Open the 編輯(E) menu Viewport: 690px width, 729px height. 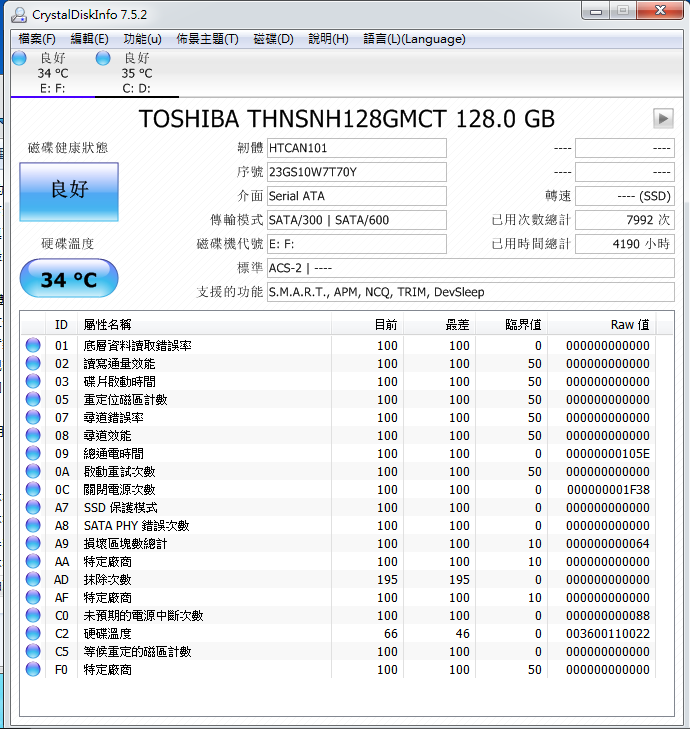89,39
